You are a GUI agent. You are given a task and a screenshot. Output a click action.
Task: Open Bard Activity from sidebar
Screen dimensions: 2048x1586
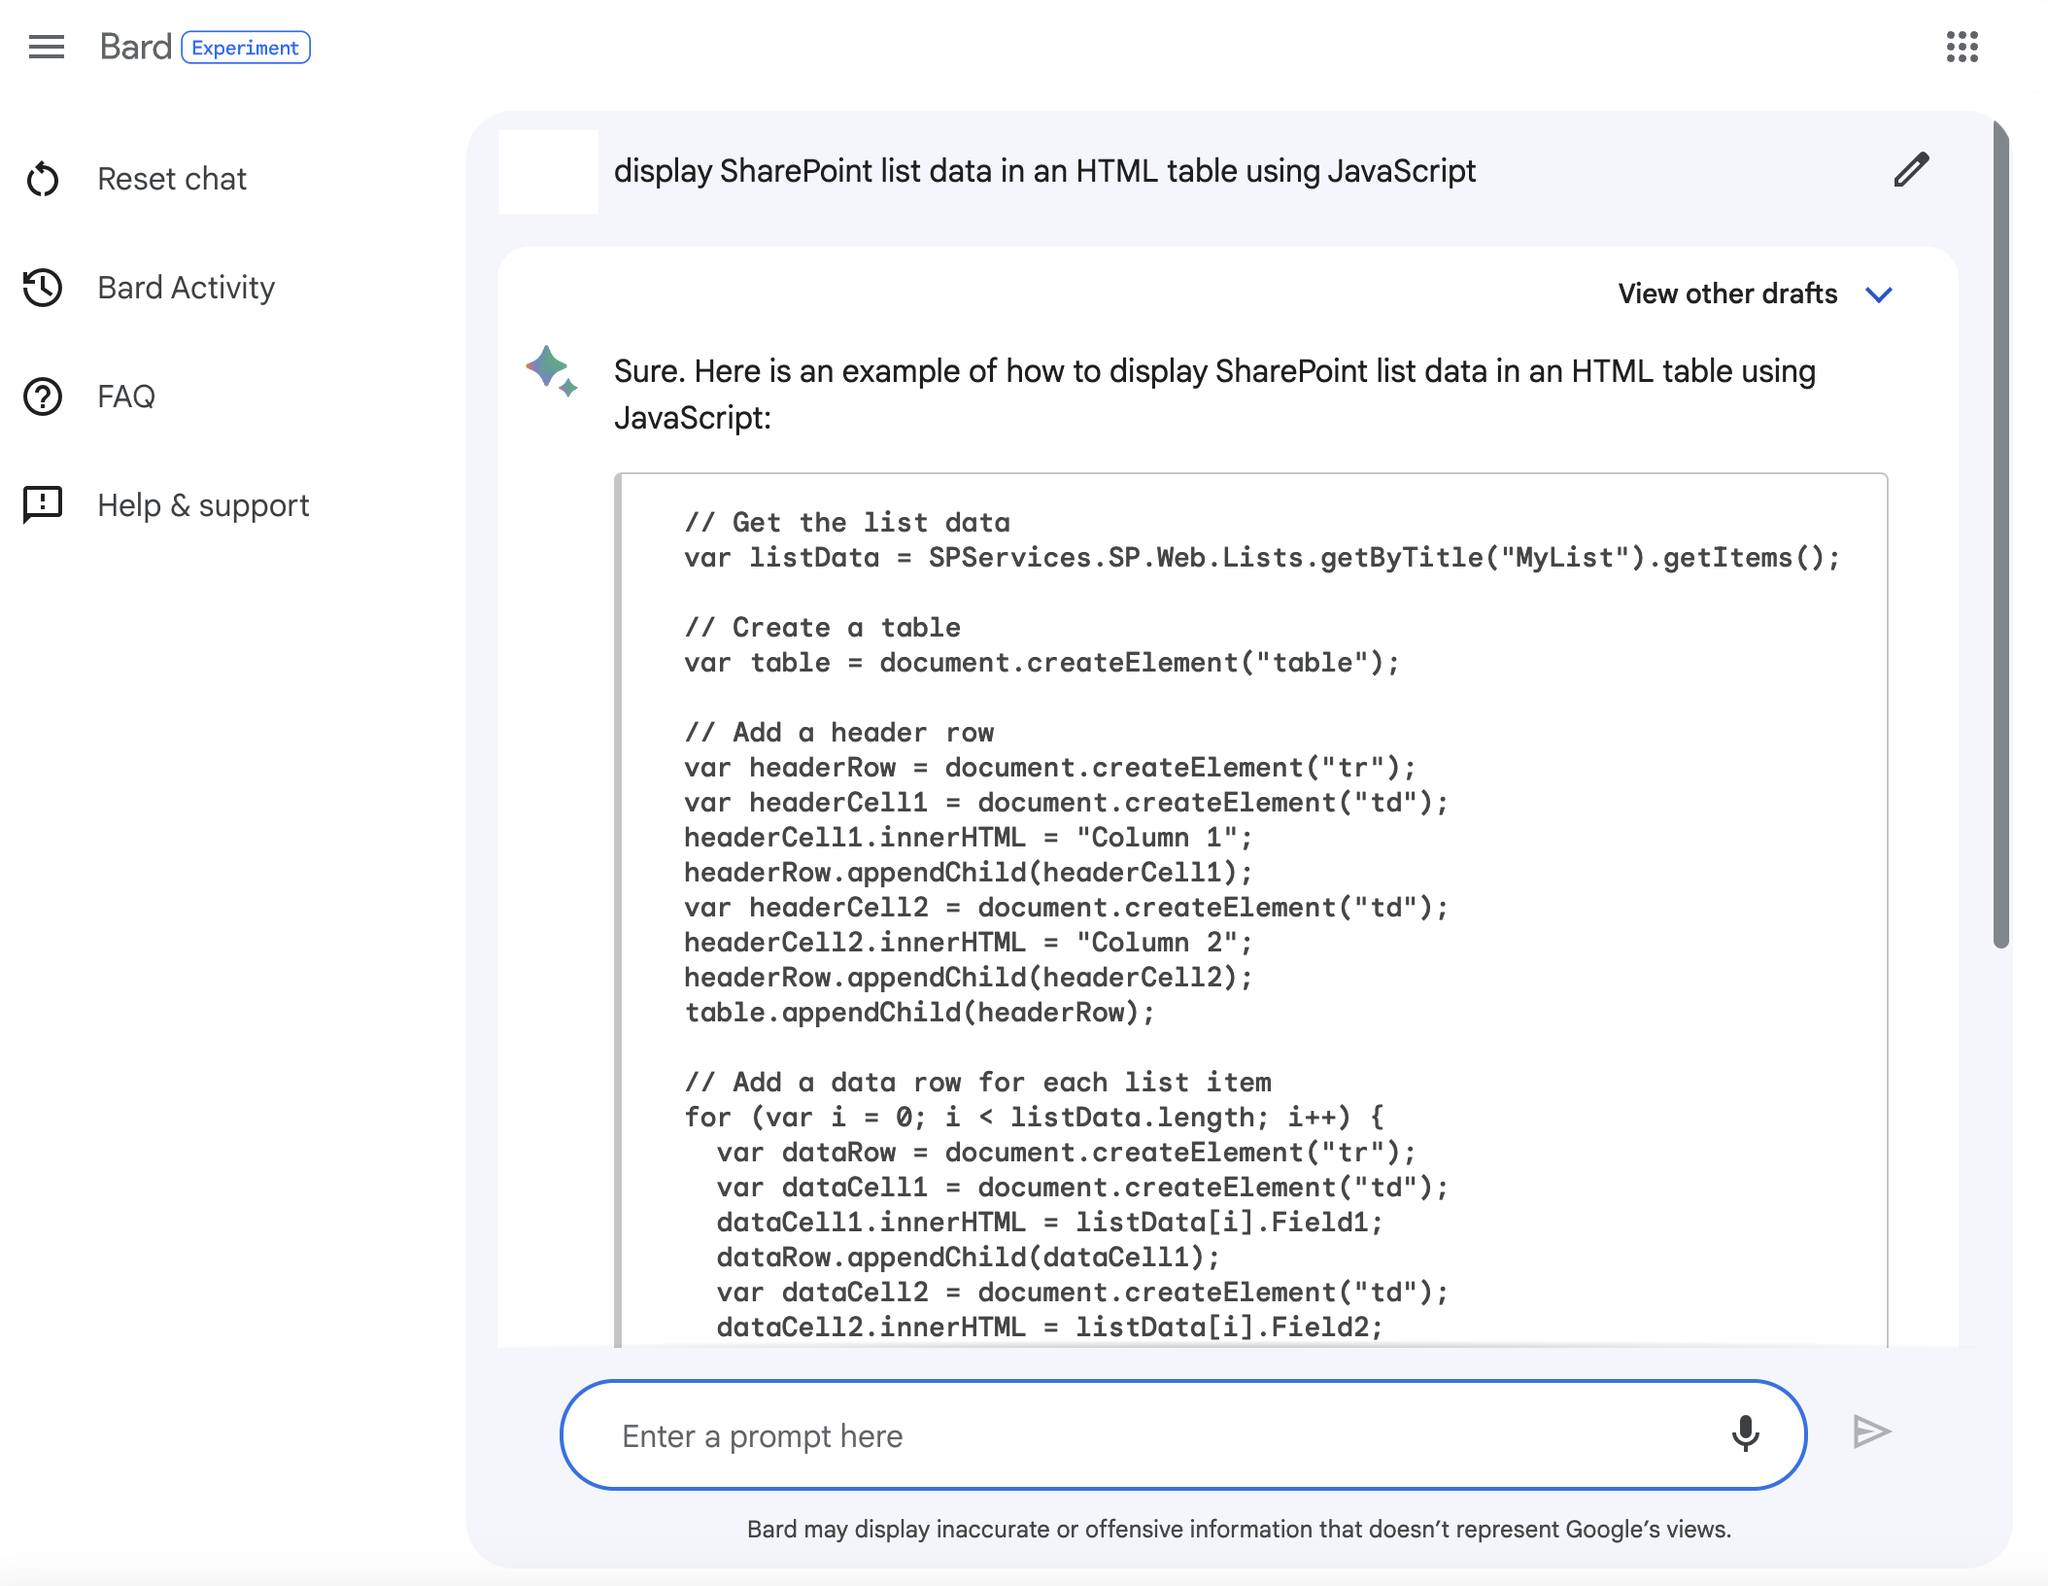click(x=186, y=288)
